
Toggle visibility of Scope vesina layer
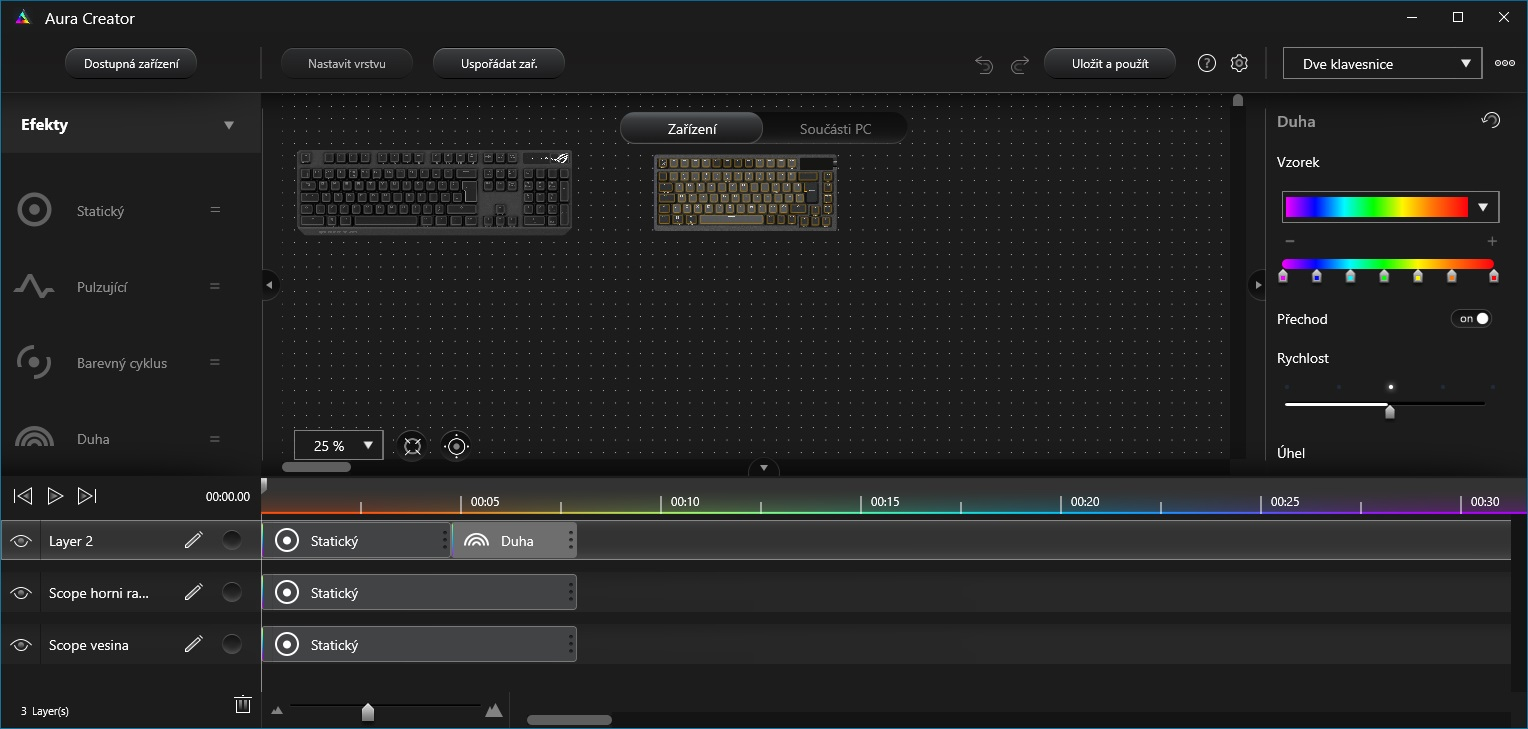(20, 645)
